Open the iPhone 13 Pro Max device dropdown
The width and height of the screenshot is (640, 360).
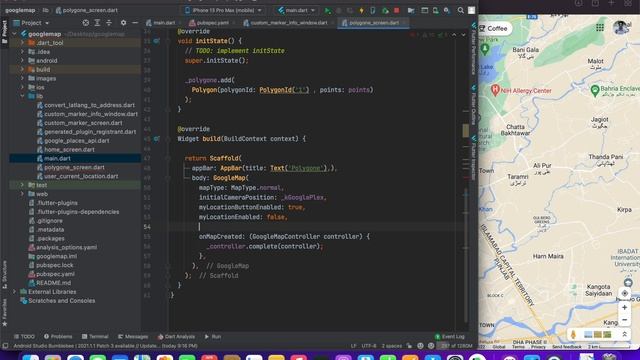pyautogui.click(x=223, y=10)
